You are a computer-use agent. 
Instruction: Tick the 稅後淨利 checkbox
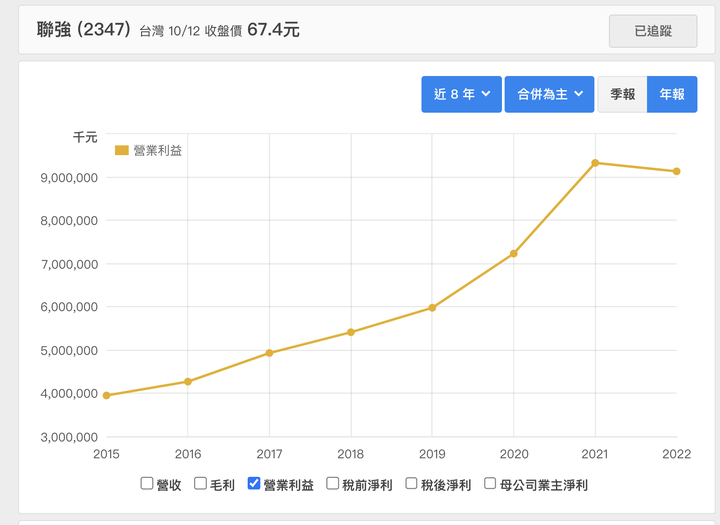(411, 483)
